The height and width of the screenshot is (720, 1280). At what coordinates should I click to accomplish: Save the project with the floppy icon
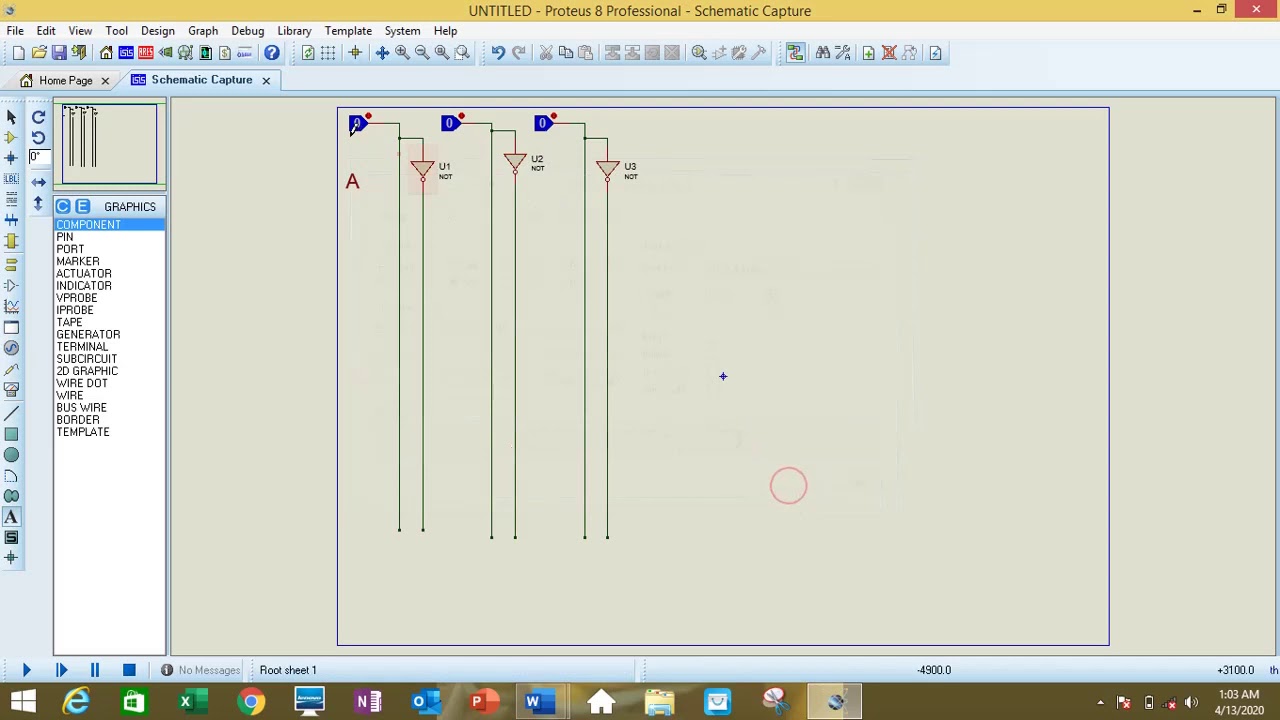tap(59, 53)
